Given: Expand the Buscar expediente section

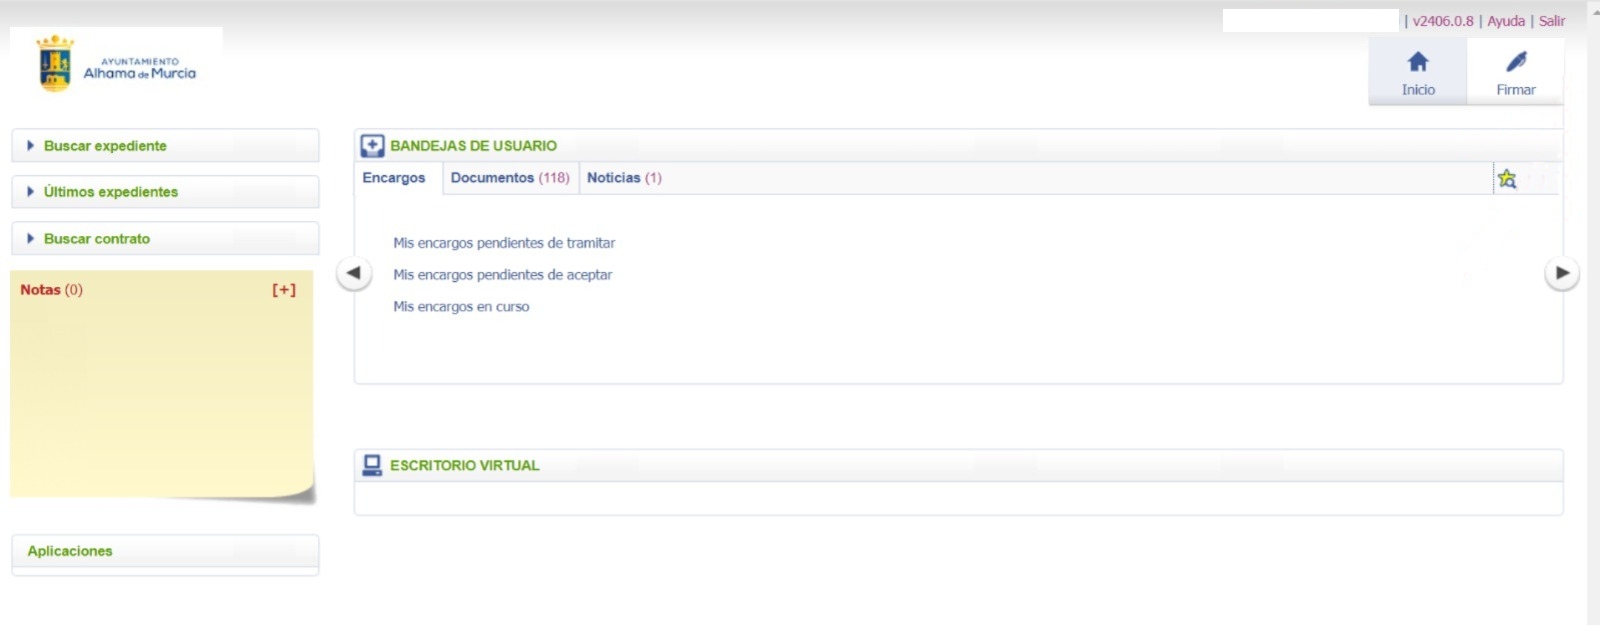Looking at the screenshot, I should (105, 146).
